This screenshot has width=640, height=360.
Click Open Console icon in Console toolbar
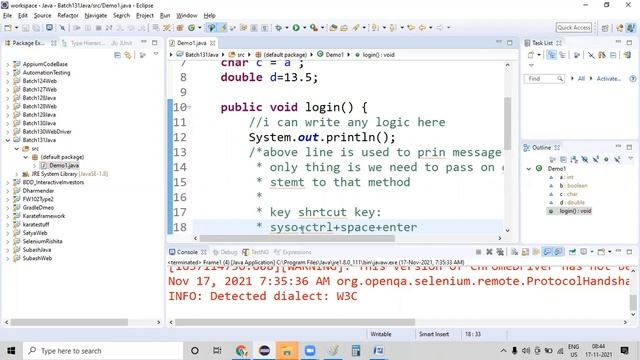coord(601,252)
